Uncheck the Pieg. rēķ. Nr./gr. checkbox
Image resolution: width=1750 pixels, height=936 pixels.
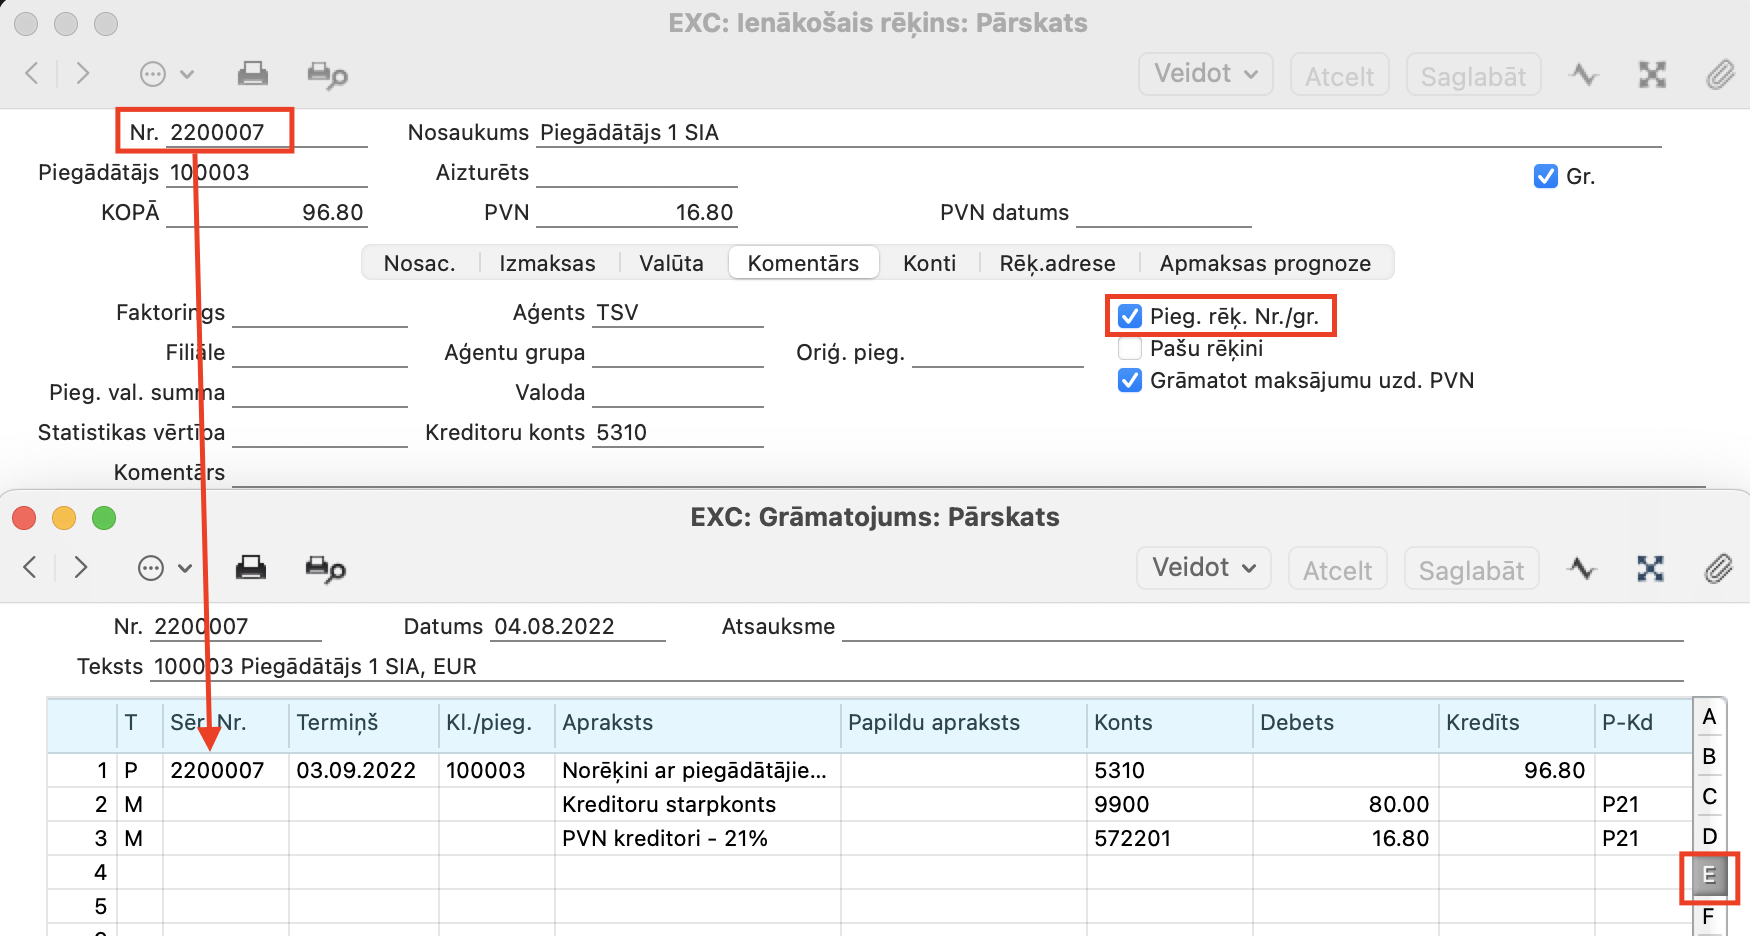pos(1130,316)
